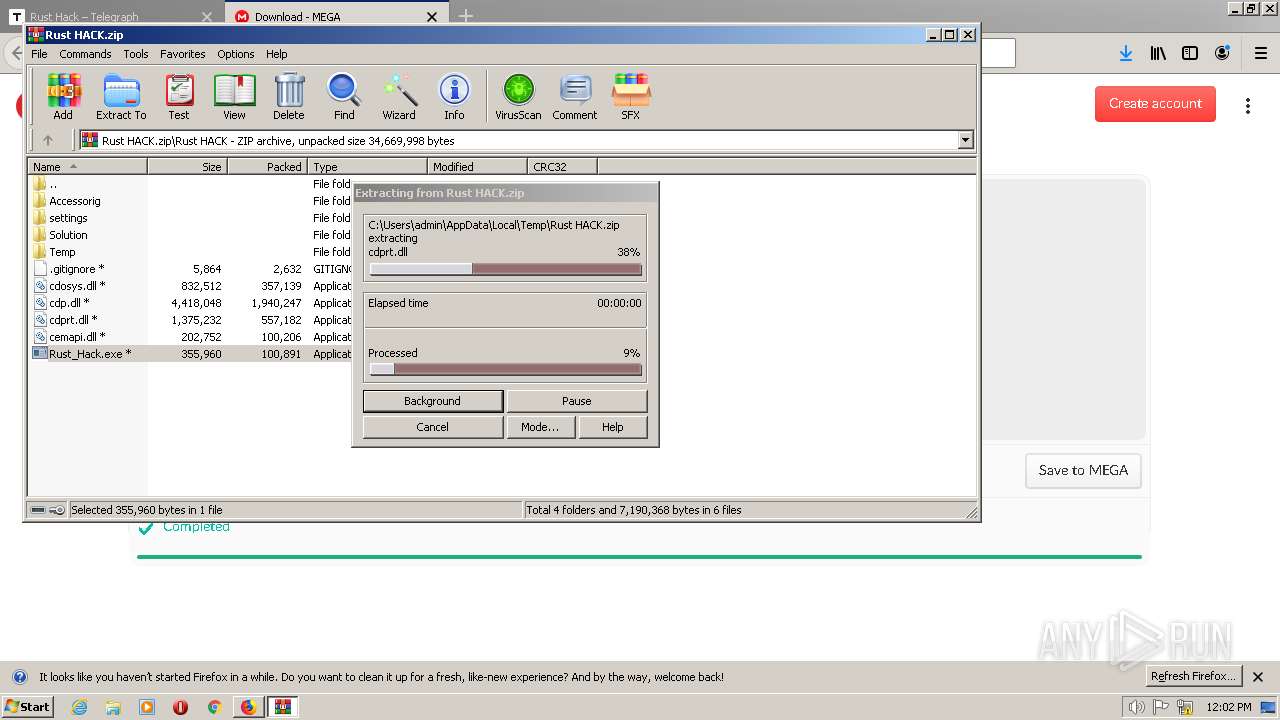
Task: Select the Download - MEGA tab
Action: (x=337, y=17)
